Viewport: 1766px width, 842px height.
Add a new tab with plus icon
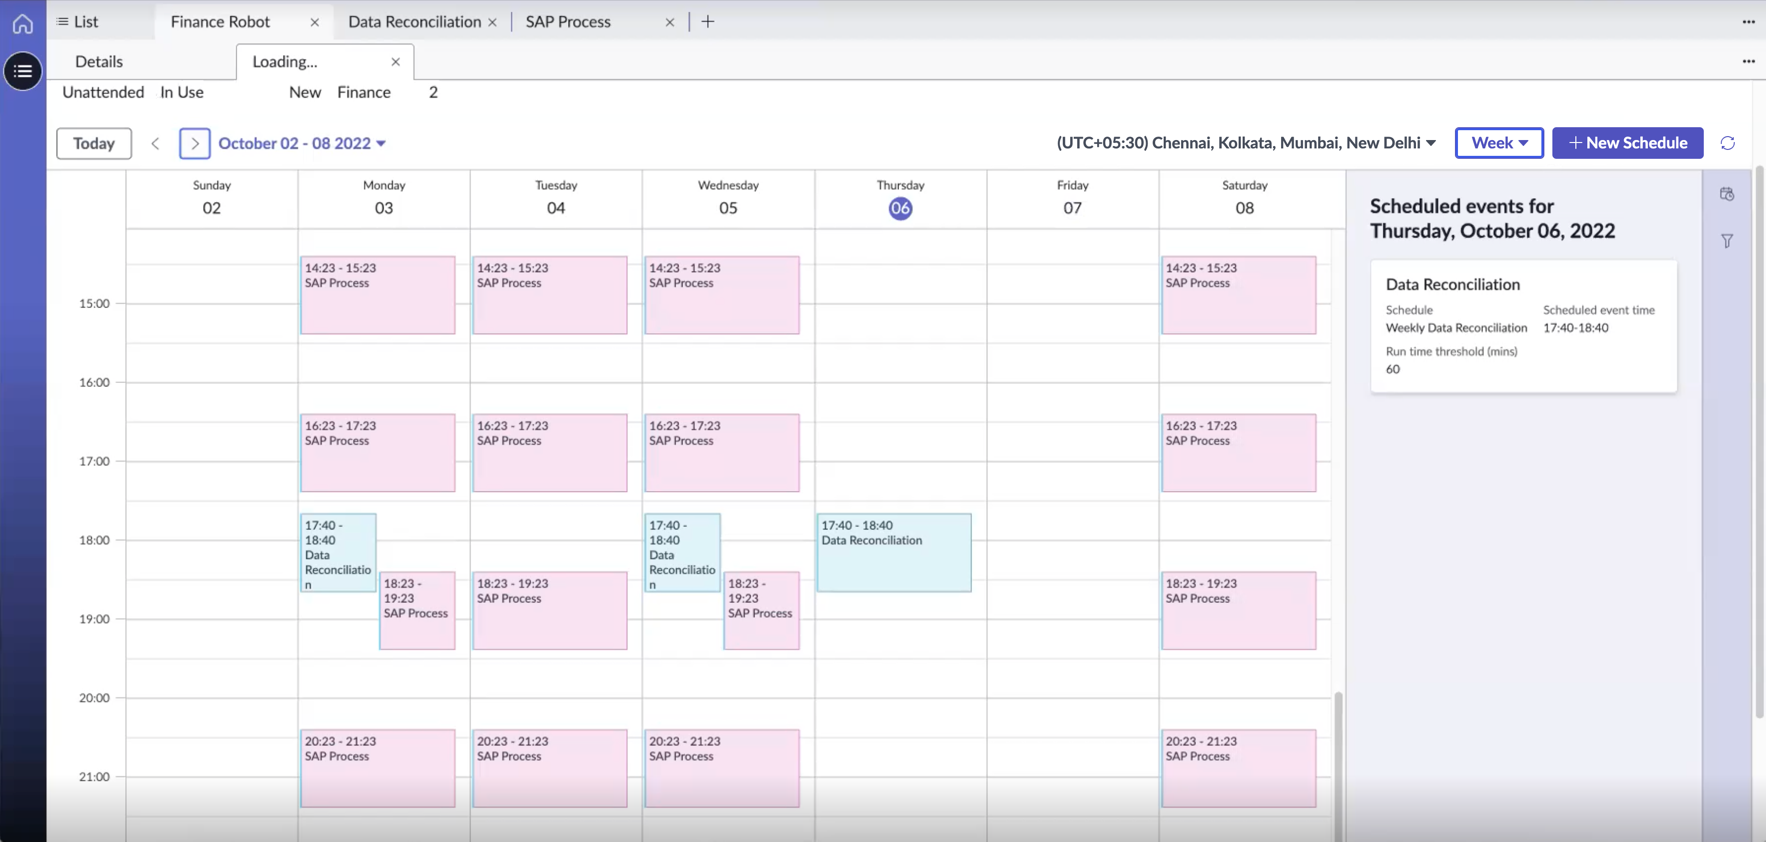(708, 21)
